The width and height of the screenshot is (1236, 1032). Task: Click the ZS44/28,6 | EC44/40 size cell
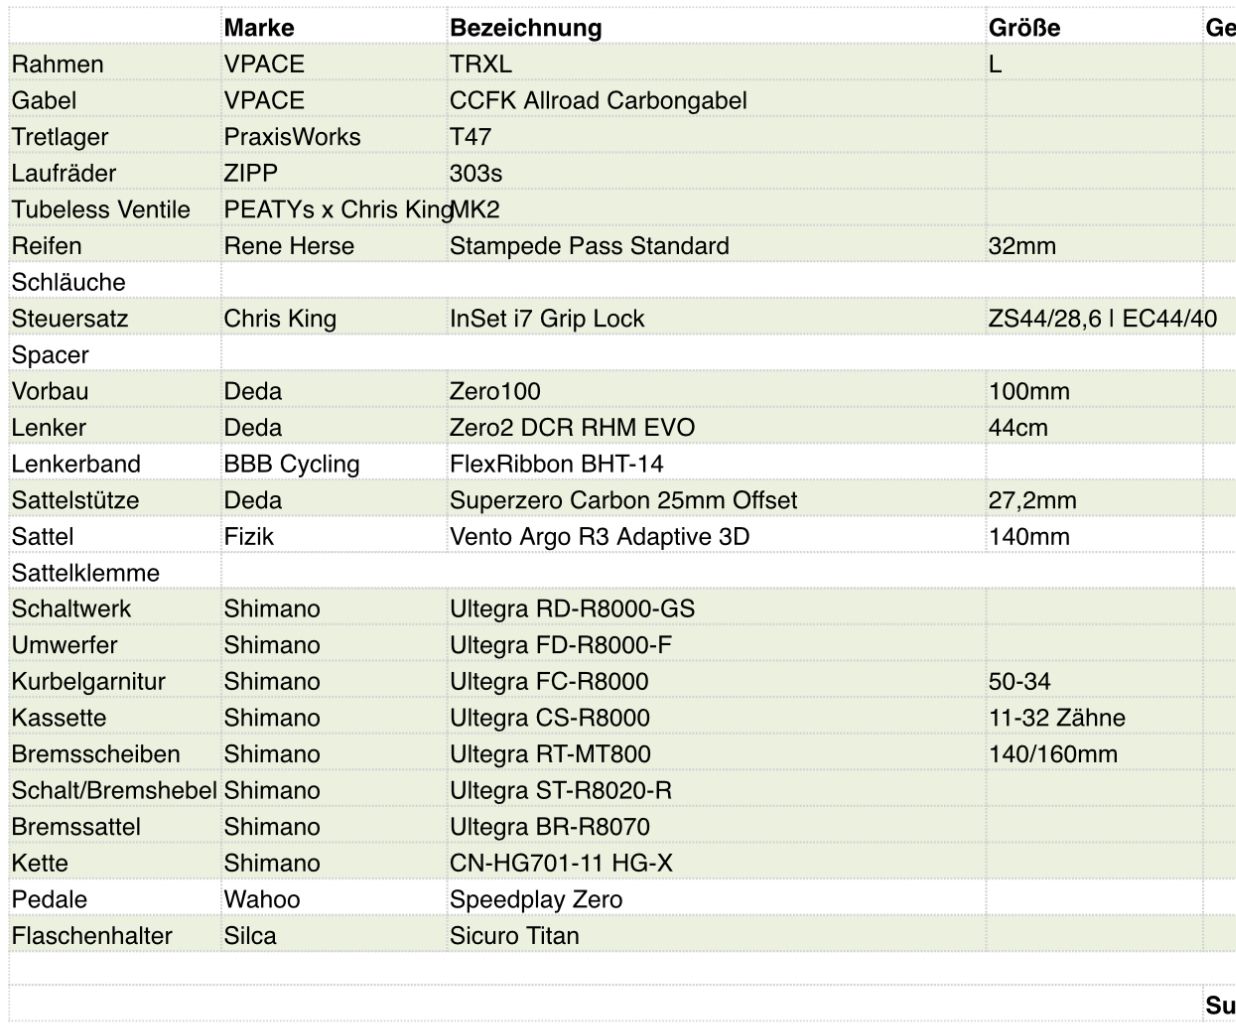pos(1095,319)
